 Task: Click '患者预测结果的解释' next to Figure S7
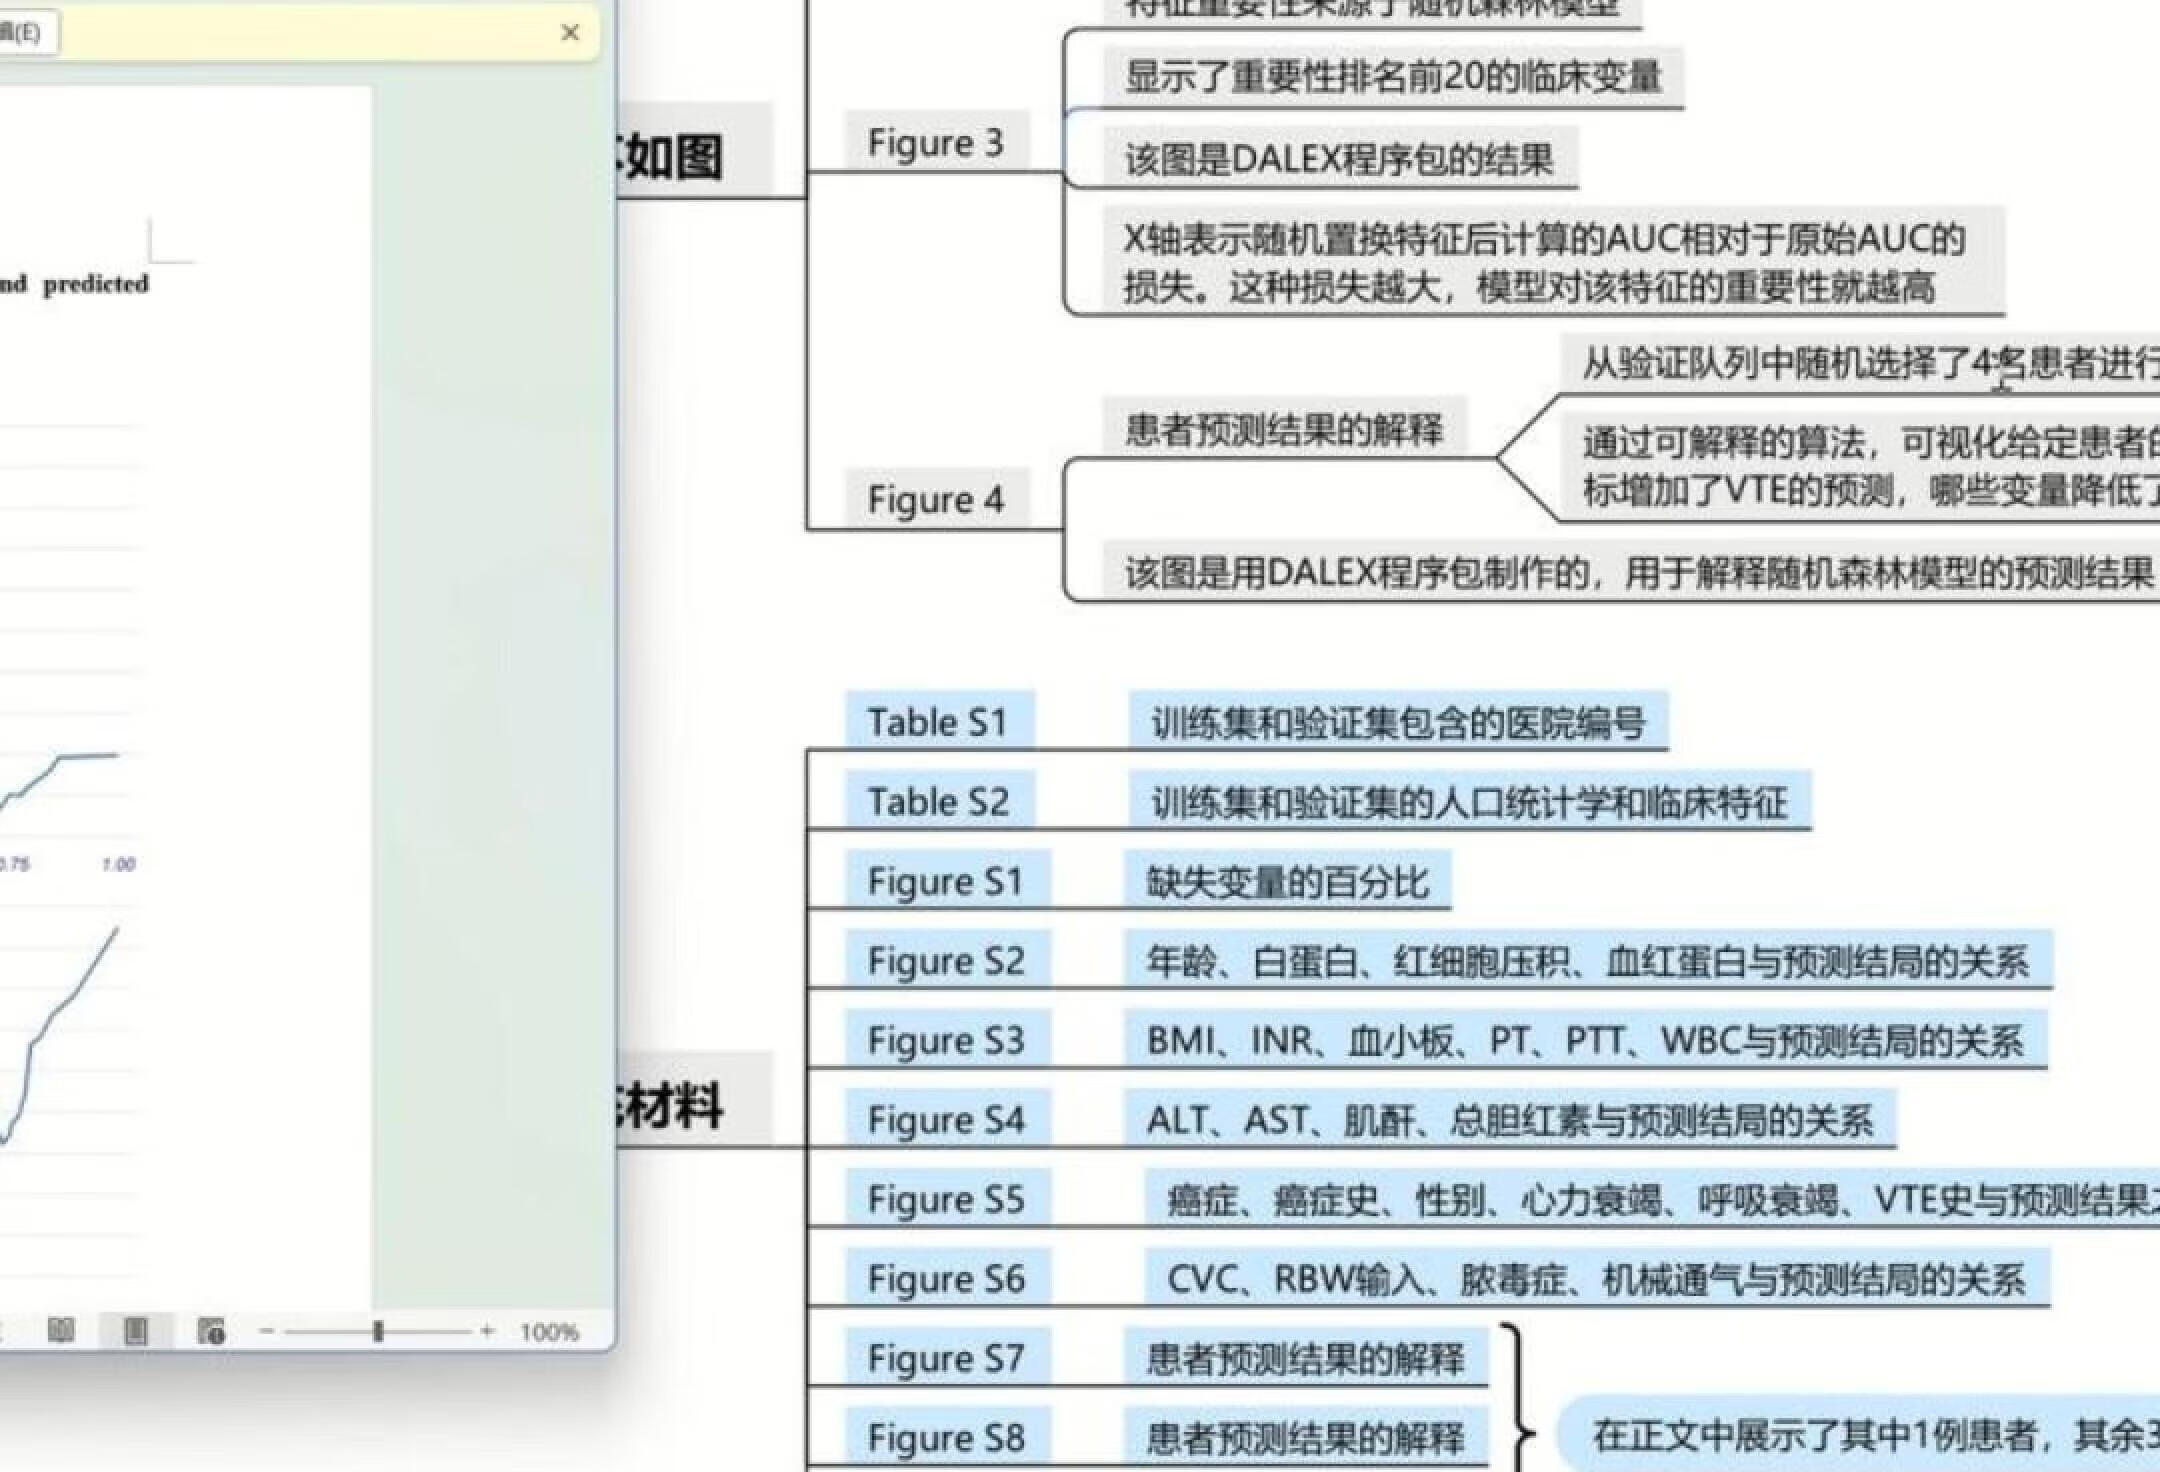[x=1306, y=1357]
